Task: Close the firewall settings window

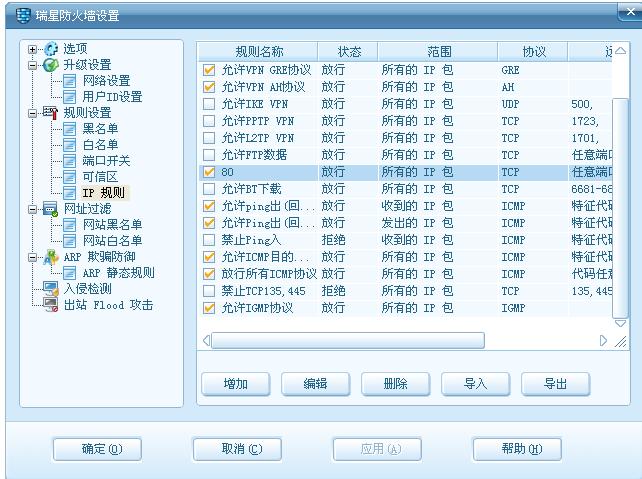Action: point(631,12)
